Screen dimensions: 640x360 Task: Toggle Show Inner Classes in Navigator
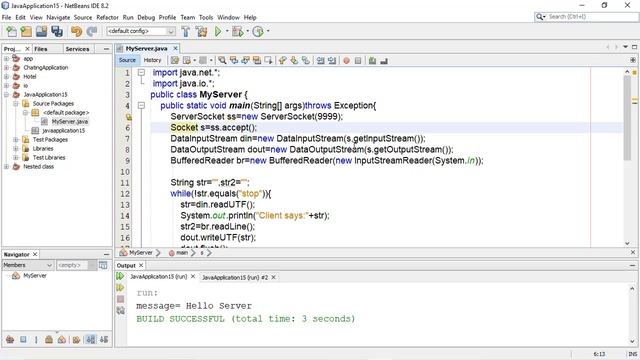tap(62, 340)
